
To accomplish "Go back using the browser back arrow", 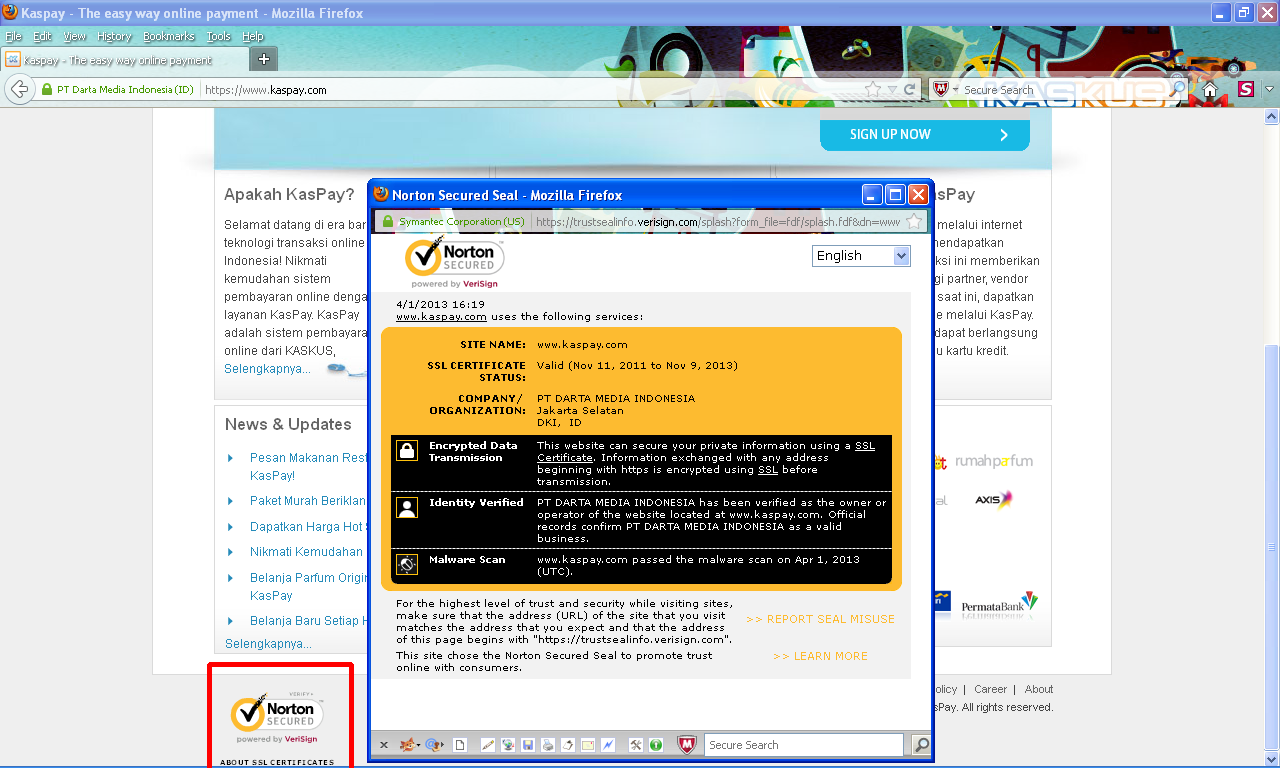I will (x=19, y=89).
